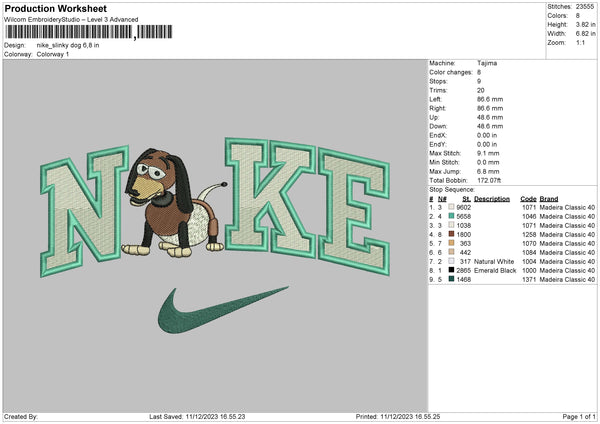Click the Stitches value 23555
The image size is (600, 424).
(x=585, y=7)
